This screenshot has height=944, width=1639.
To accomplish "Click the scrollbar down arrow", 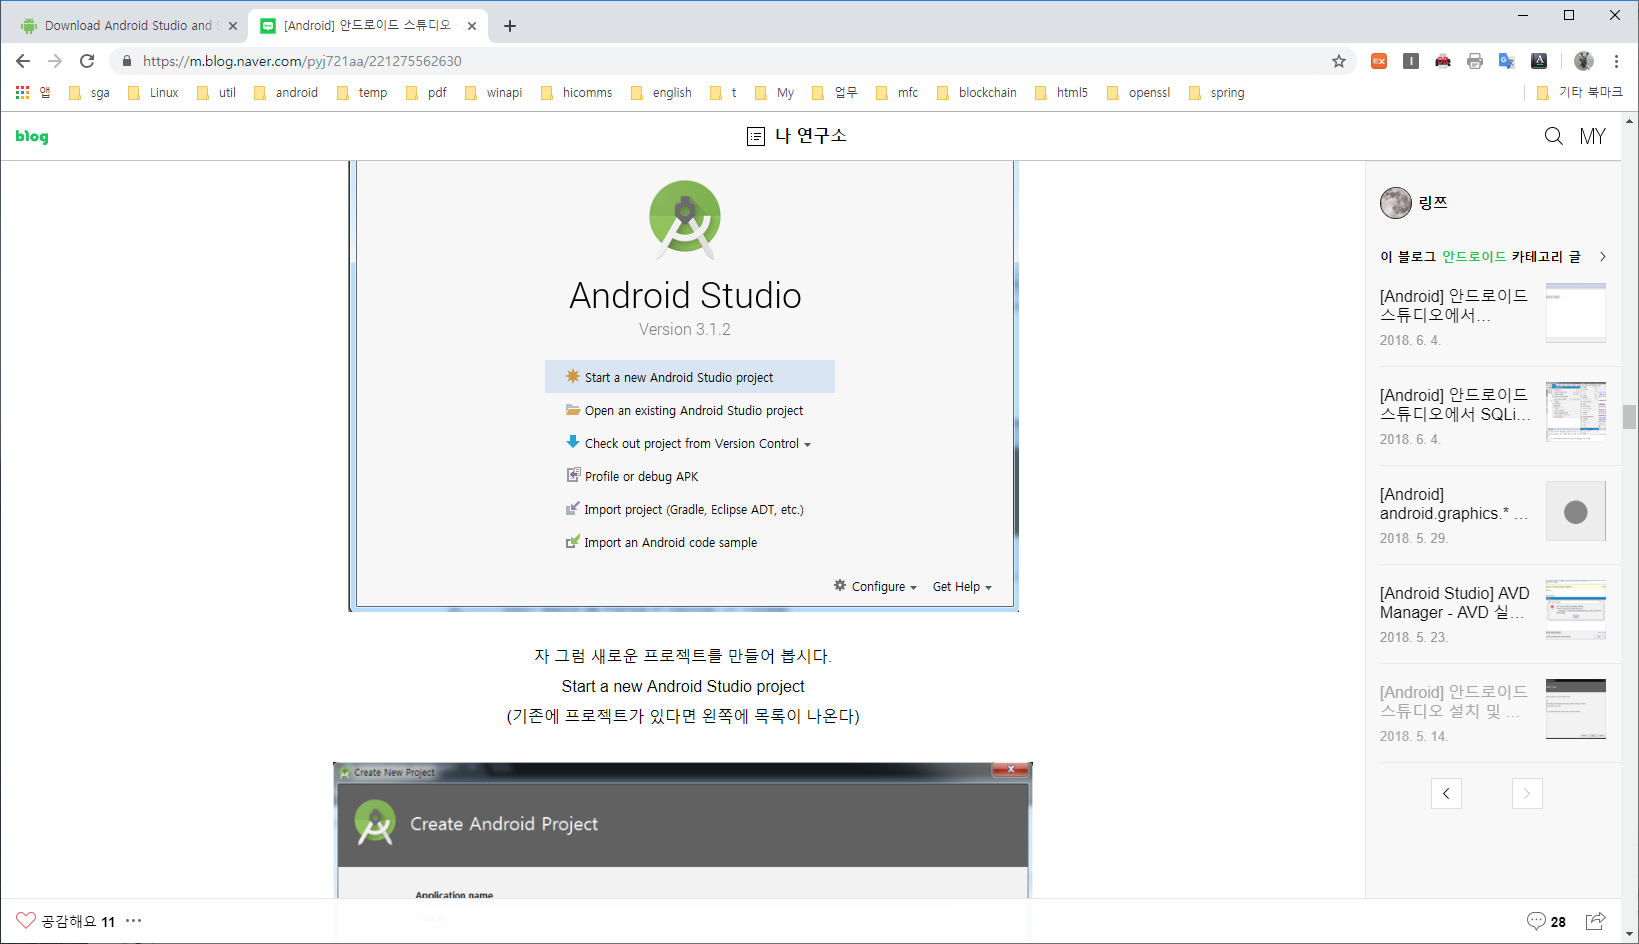I will point(1630,935).
